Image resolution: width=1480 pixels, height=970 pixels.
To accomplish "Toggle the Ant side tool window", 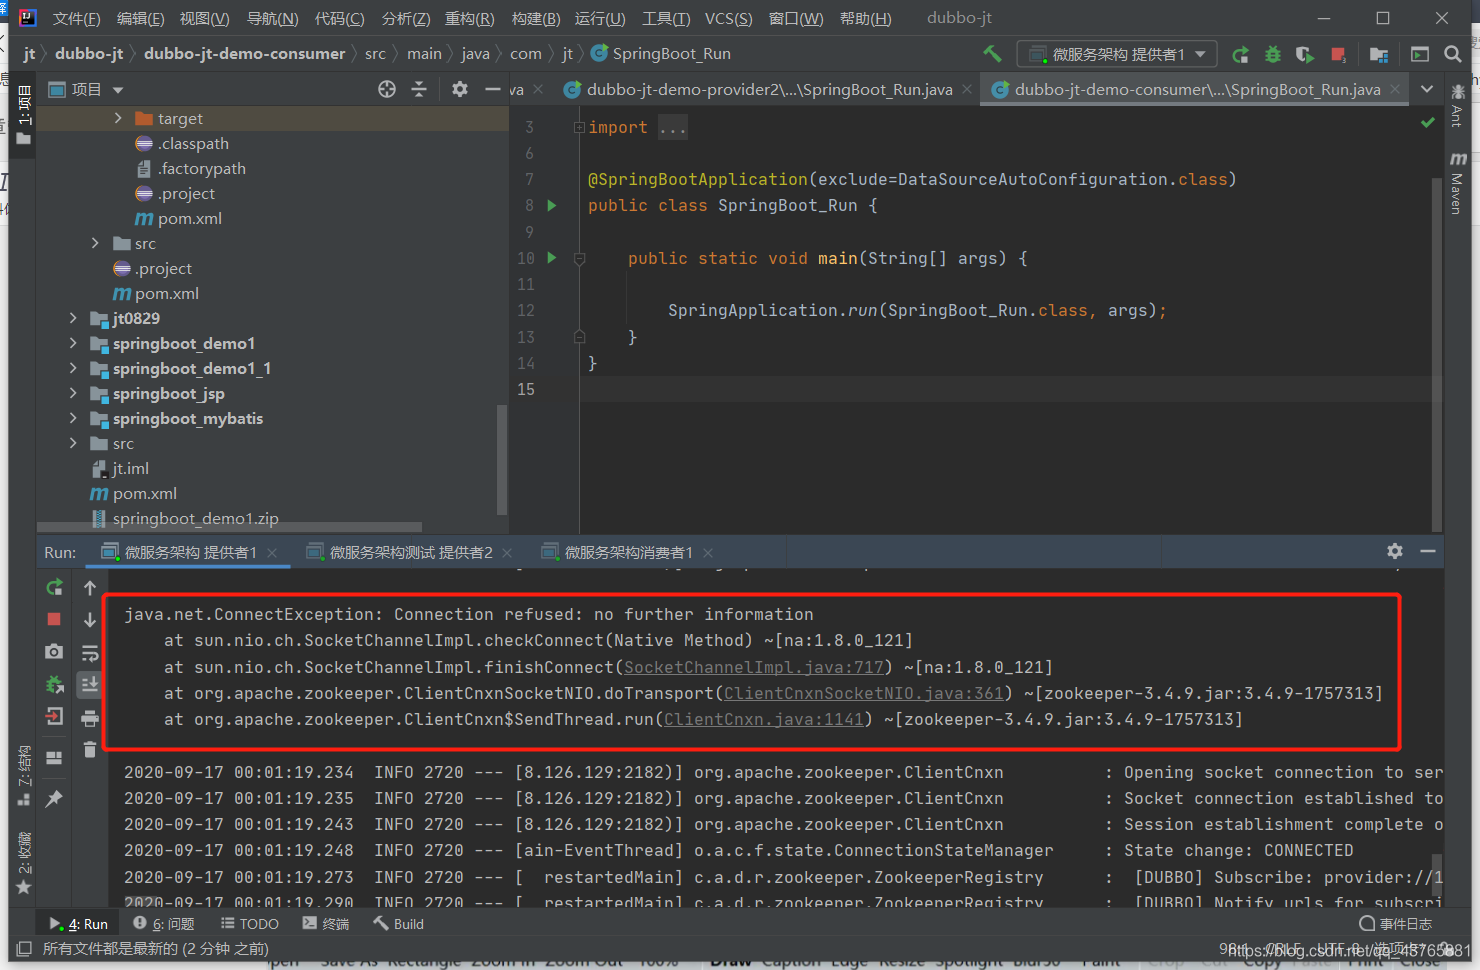I will (x=1457, y=106).
